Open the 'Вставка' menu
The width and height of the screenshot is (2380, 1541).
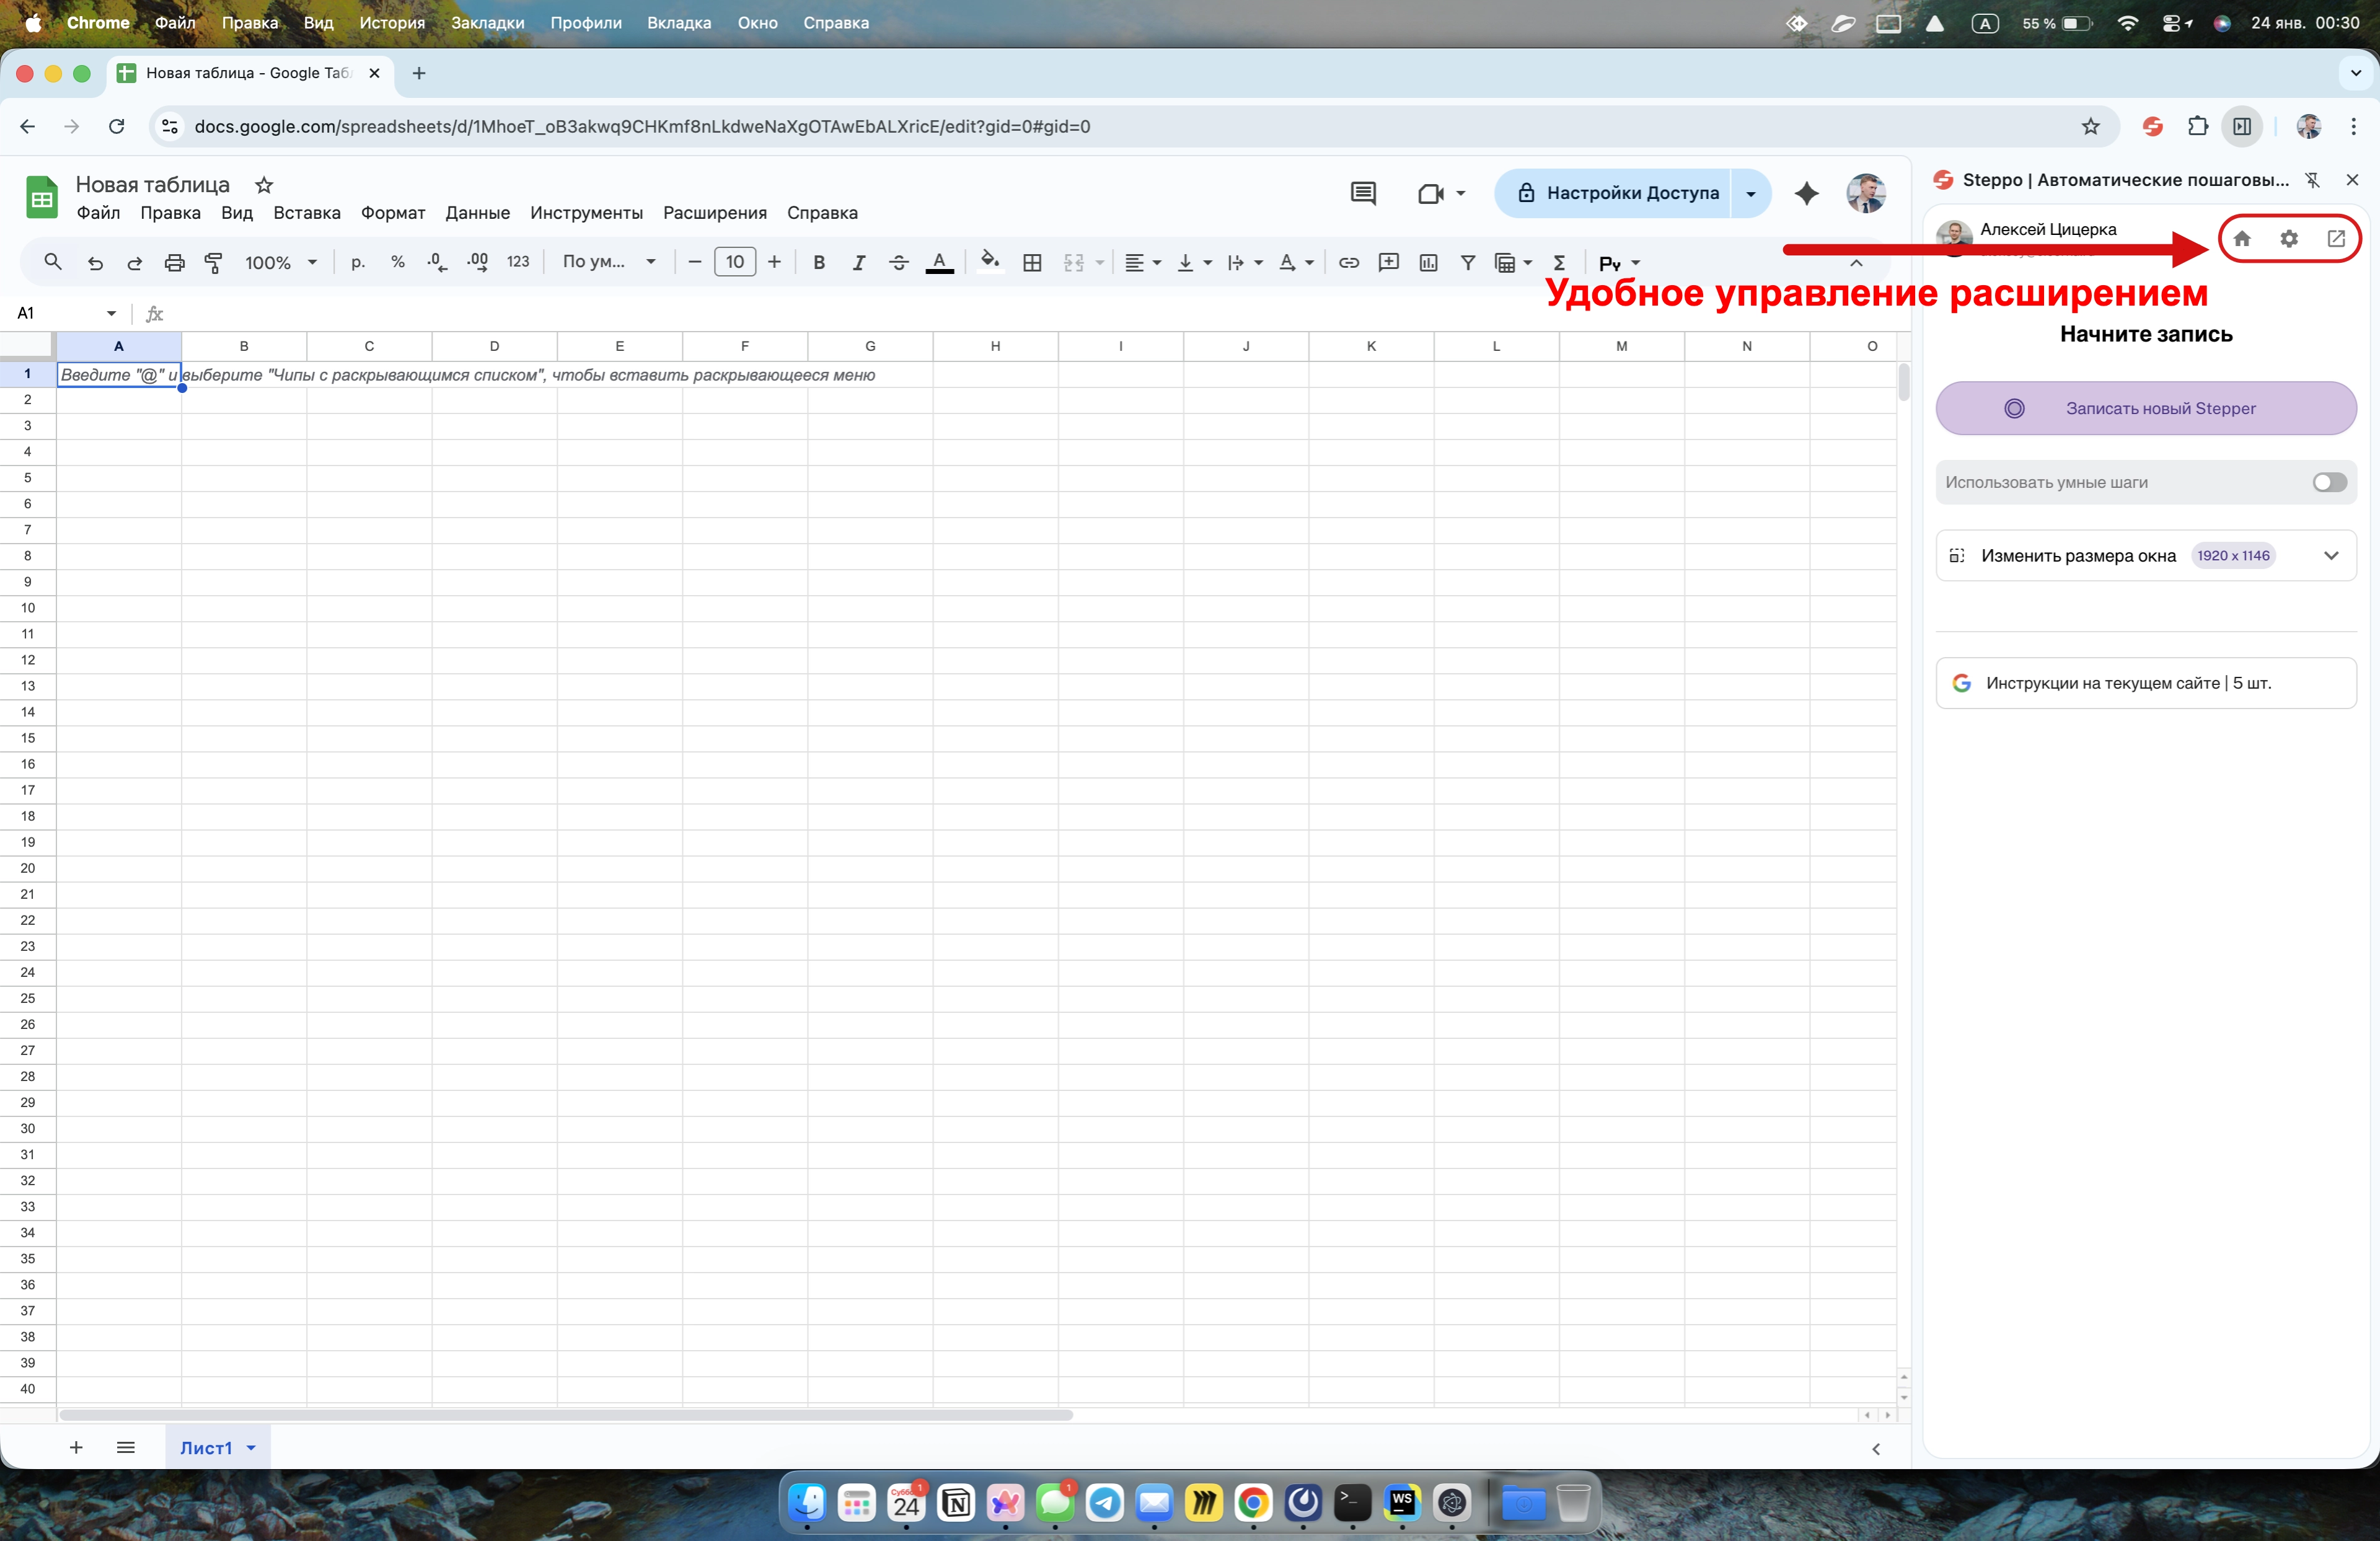click(x=306, y=213)
